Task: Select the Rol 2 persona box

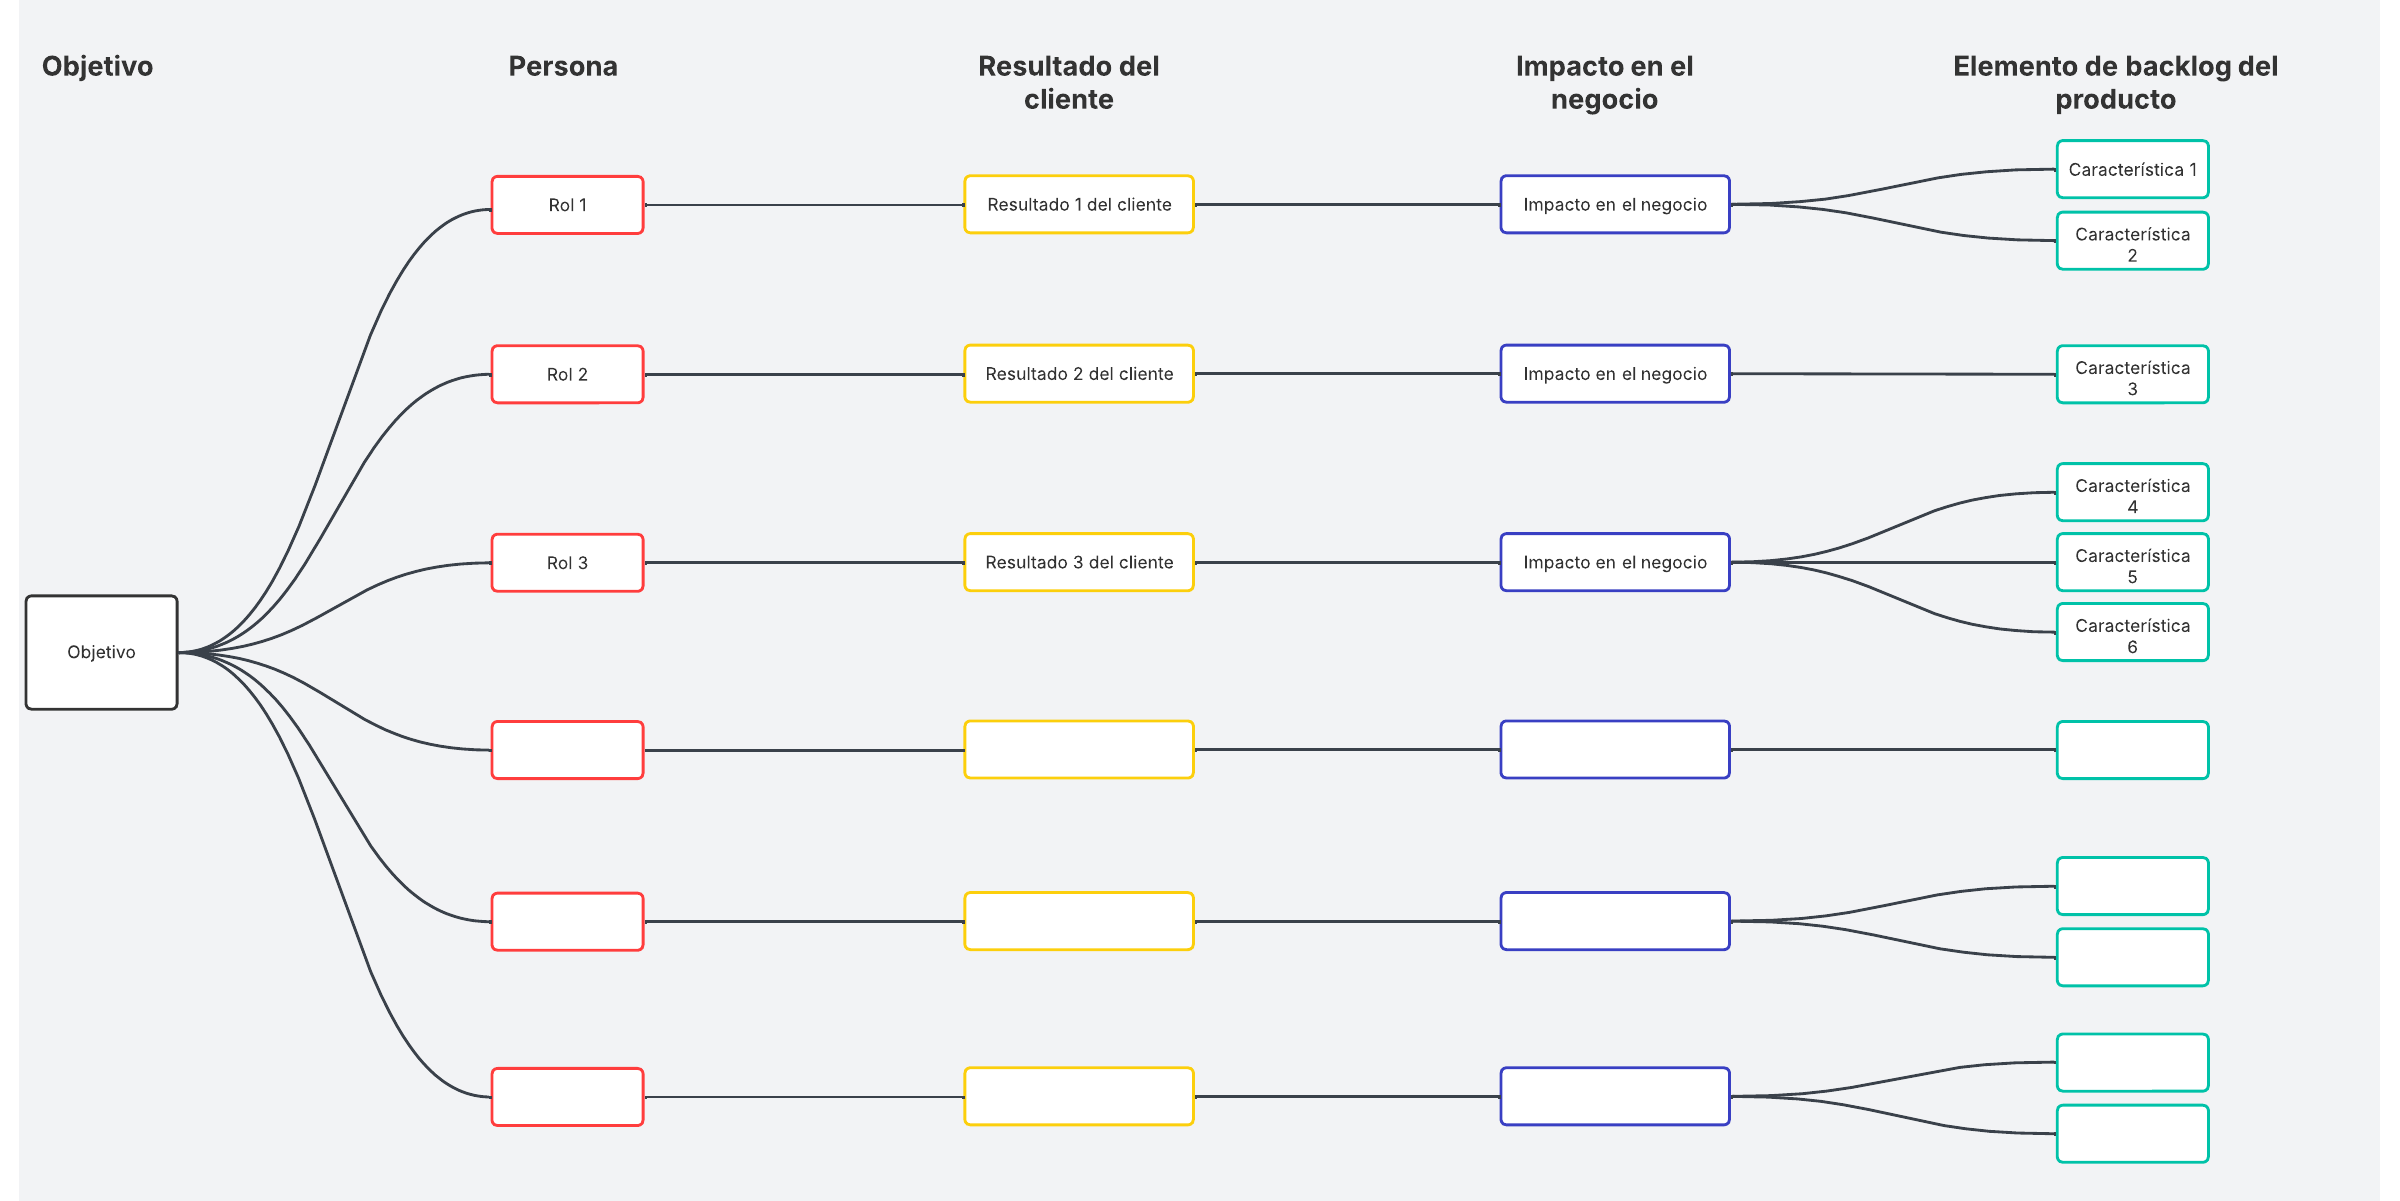Action: pyautogui.click(x=567, y=374)
